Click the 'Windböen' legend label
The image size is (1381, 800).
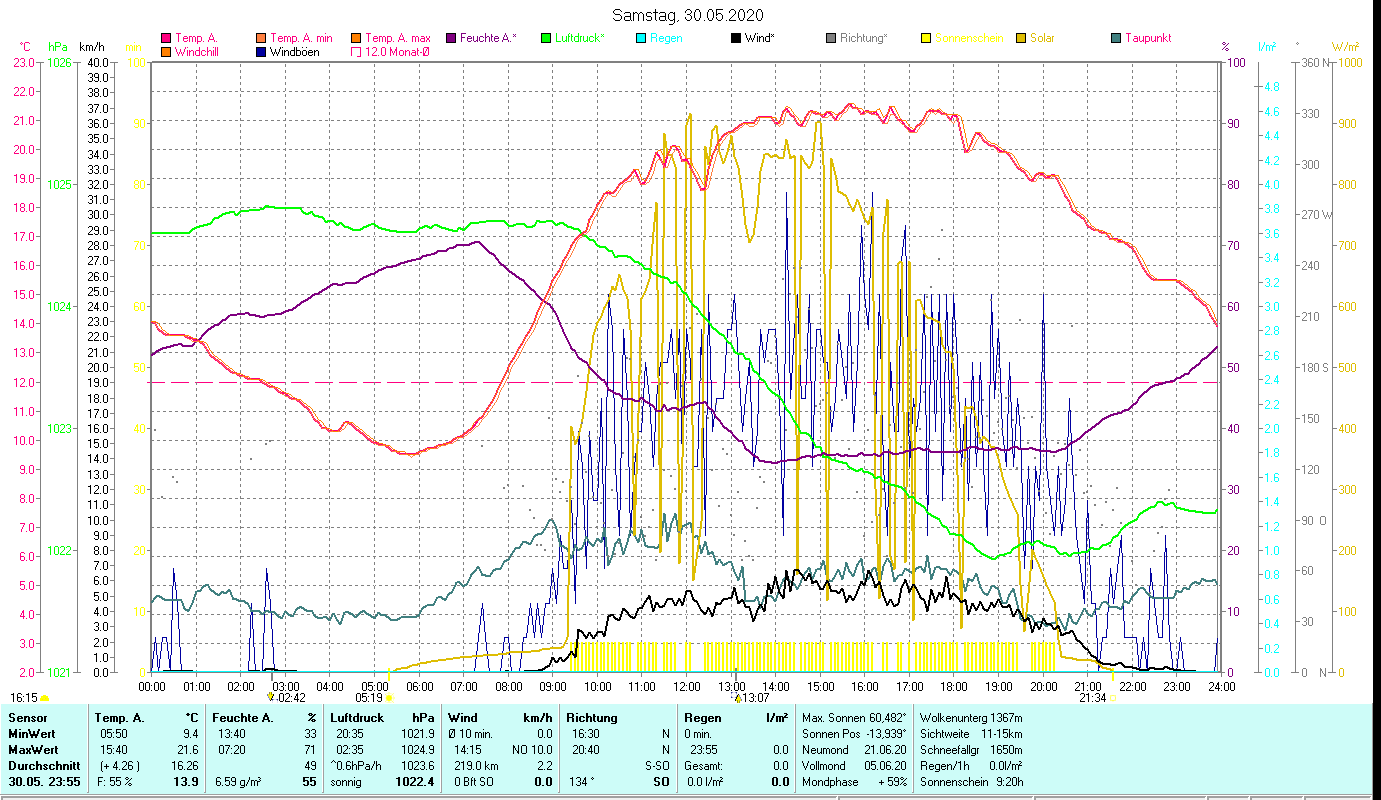click(x=294, y=52)
